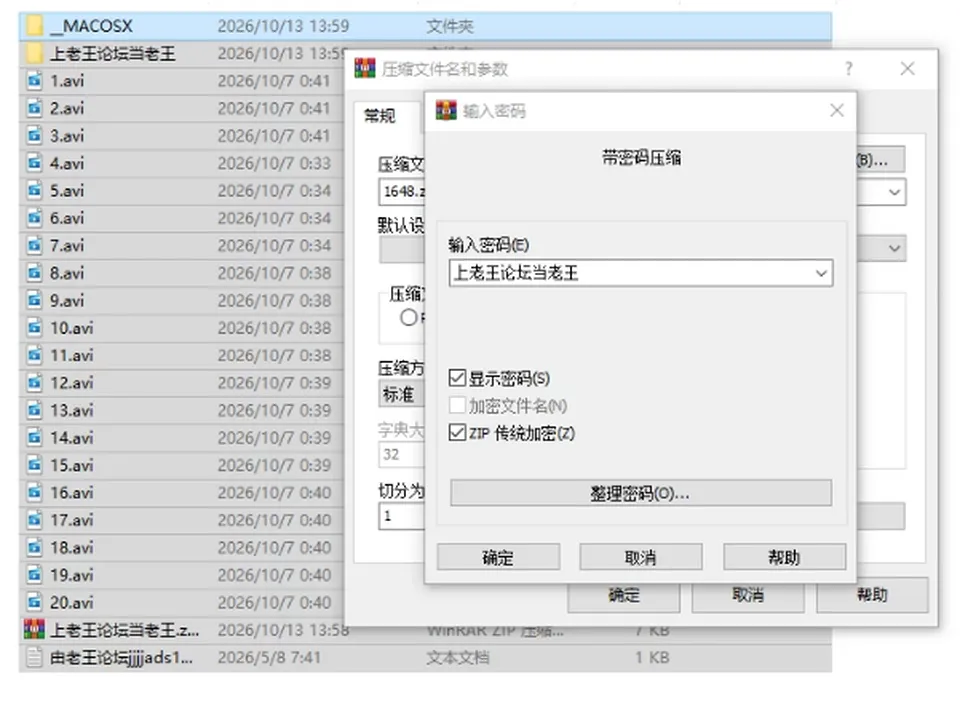Select the _MACOSX folder icon

(34, 26)
